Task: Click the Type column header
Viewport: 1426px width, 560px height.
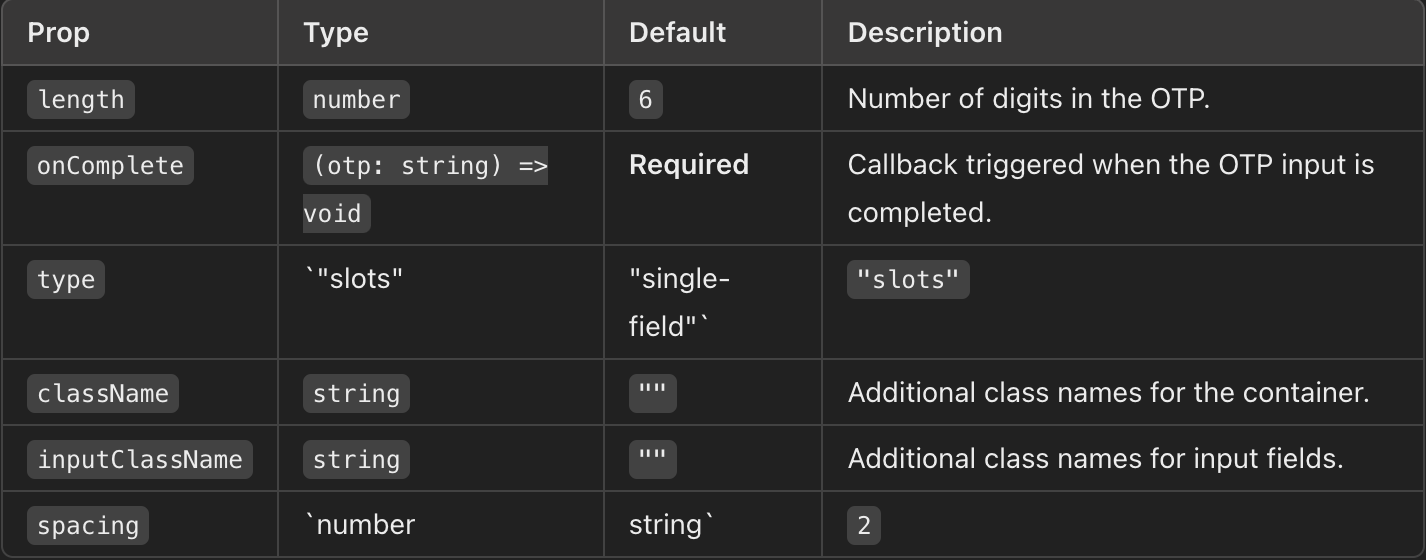Action: pos(336,32)
